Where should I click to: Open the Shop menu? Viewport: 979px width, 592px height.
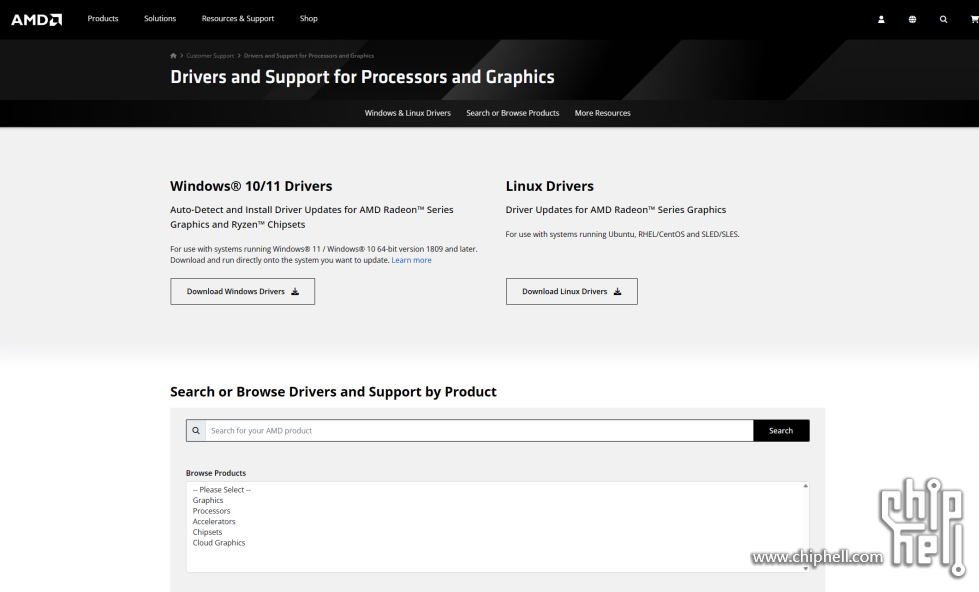(308, 19)
